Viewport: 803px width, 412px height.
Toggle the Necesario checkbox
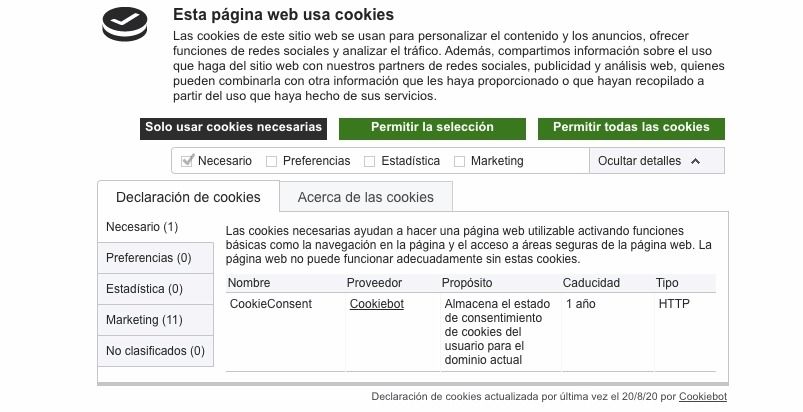click(187, 161)
